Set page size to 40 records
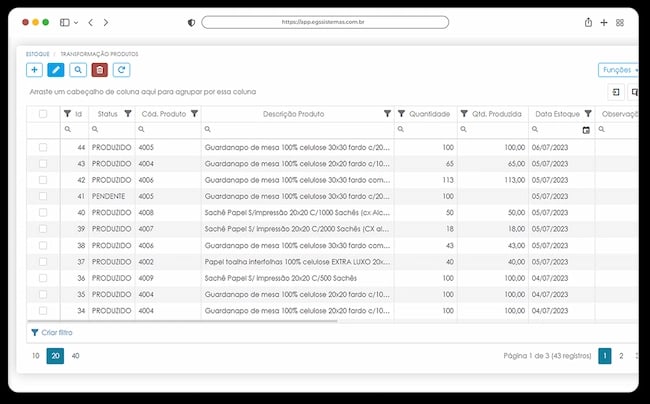Viewport: 650px width, 404px height. 75,356
